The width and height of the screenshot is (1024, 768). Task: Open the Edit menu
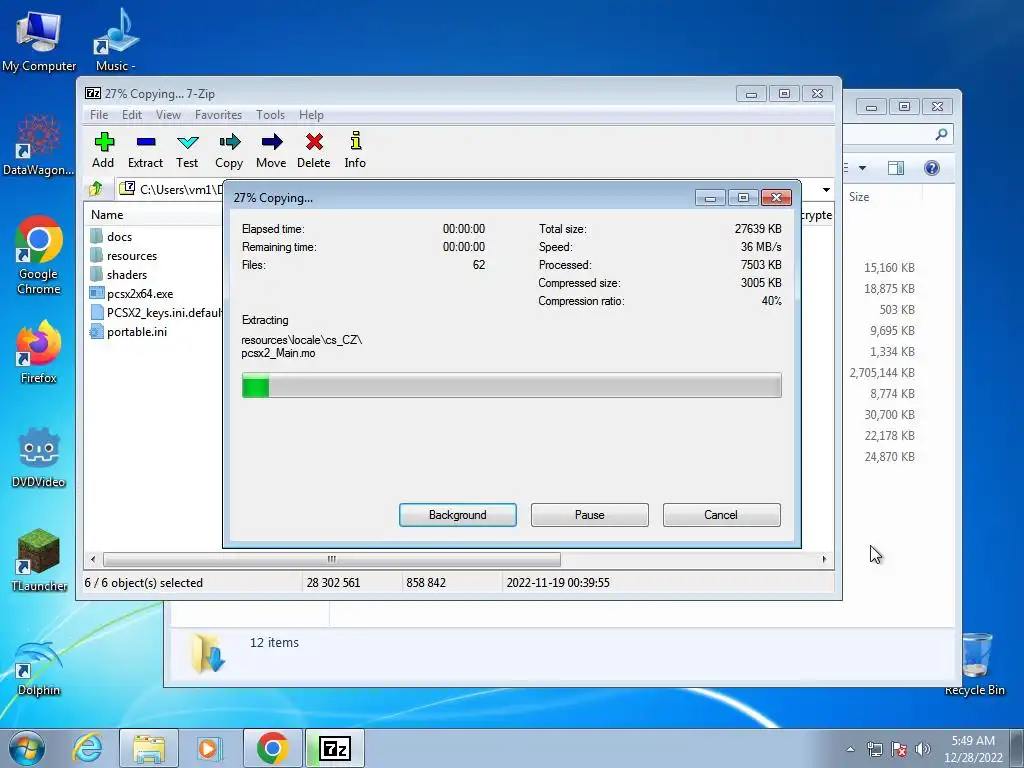coord(131,115)
